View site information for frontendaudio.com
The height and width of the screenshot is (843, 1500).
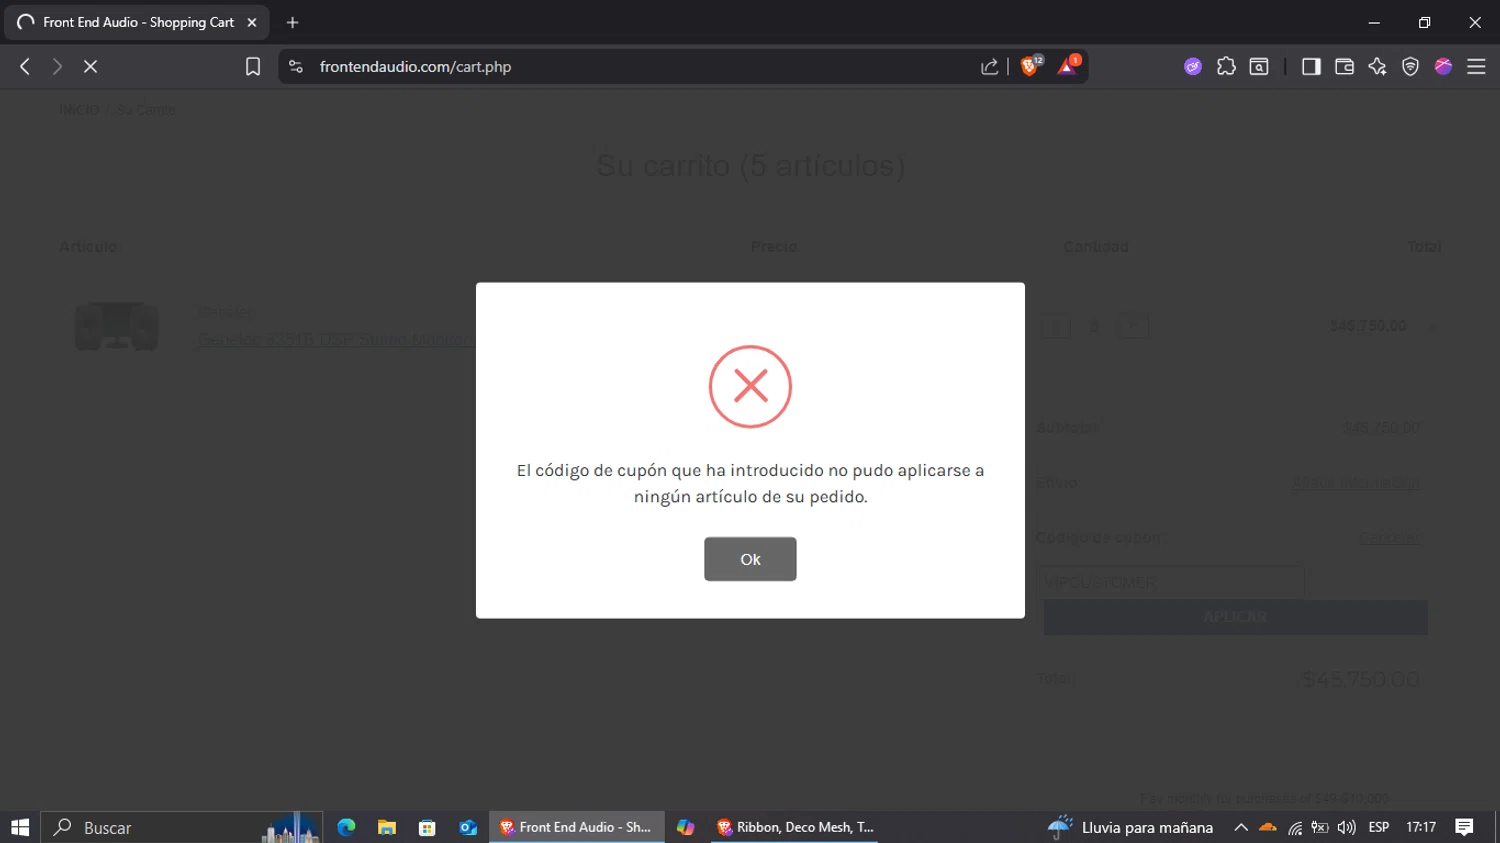[295, 66]
